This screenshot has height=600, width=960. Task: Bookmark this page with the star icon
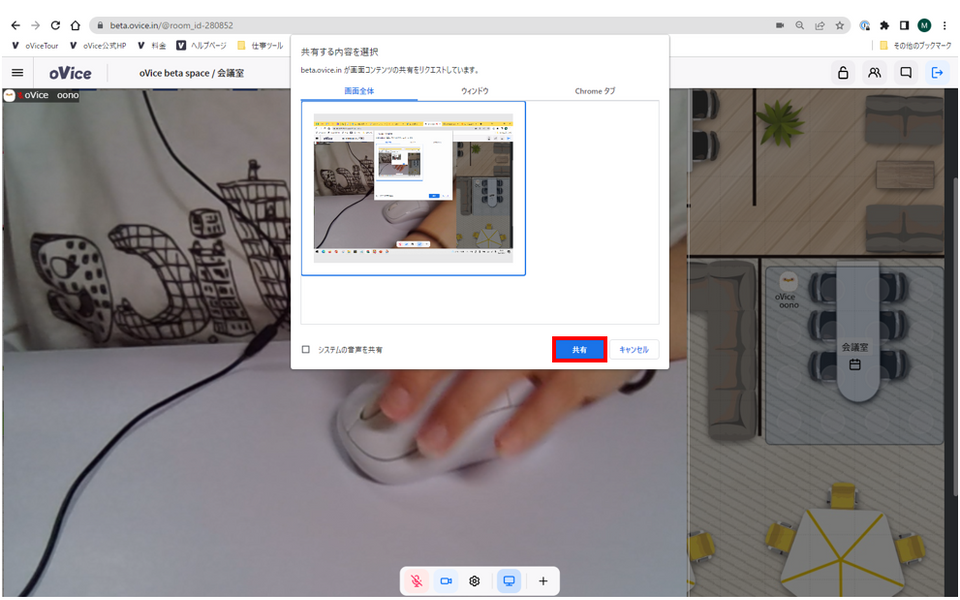839,26
